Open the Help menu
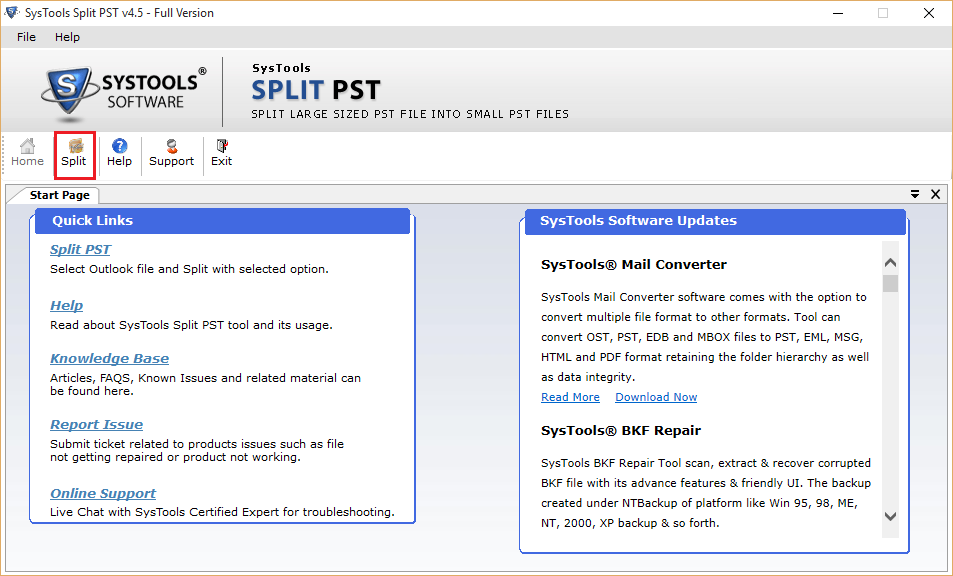953x576 pixels. (x=67, y=37)
